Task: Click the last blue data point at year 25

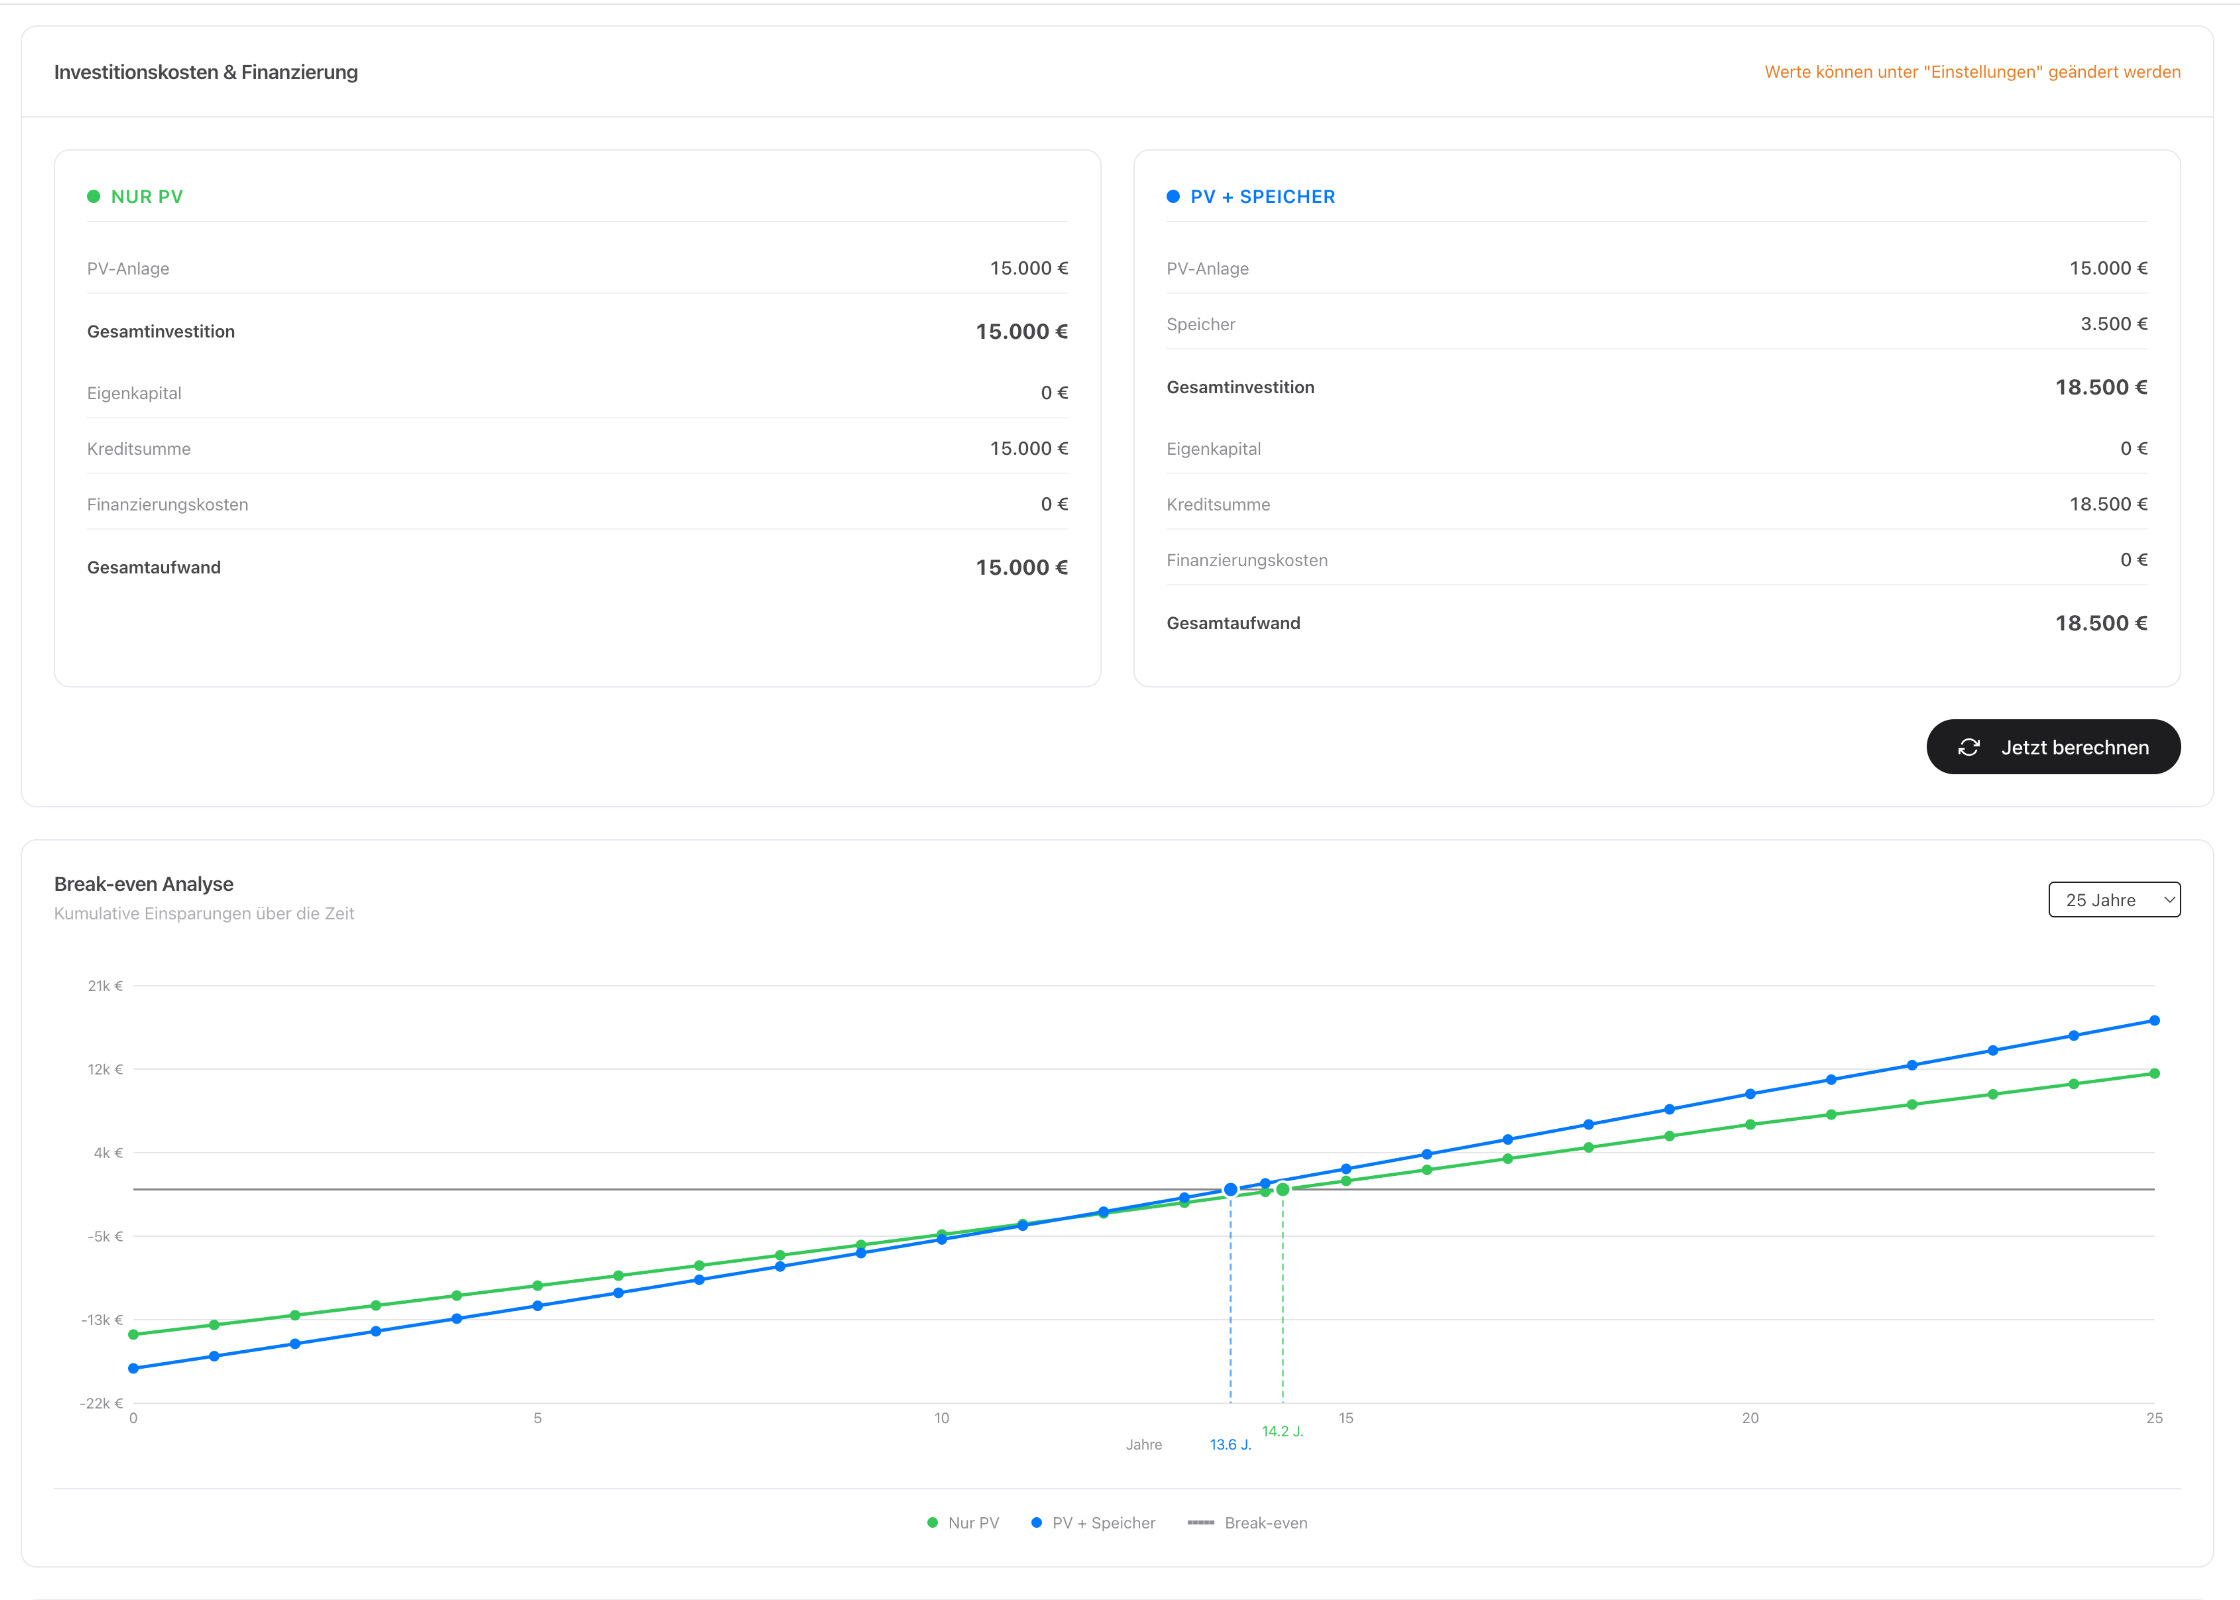Action: [x=2154, y=1020]
